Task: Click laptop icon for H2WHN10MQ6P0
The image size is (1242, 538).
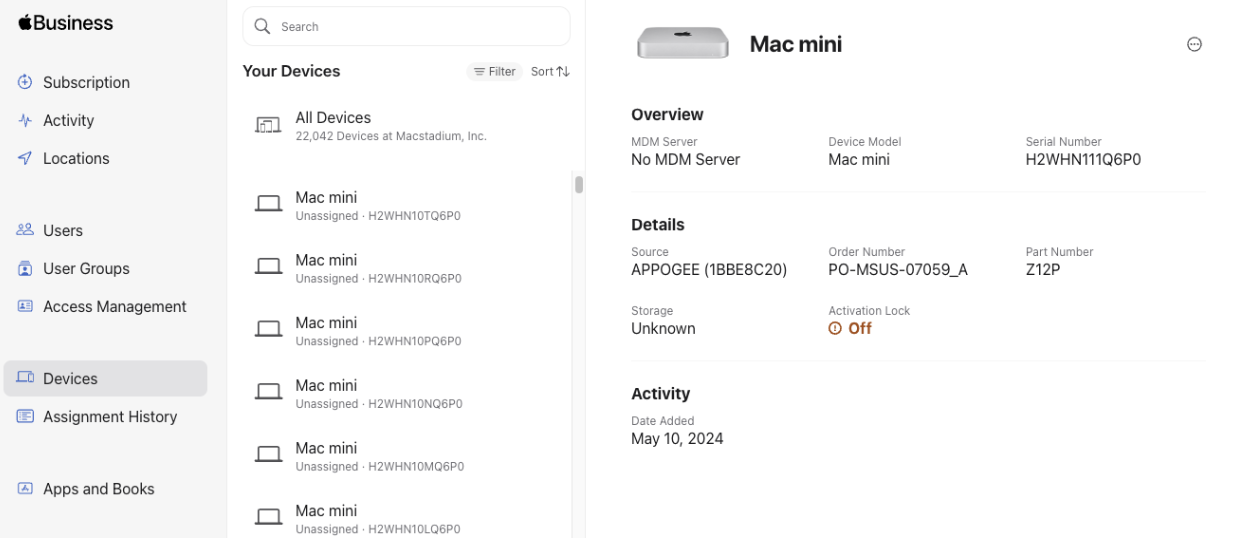Action: coord(268,454)
